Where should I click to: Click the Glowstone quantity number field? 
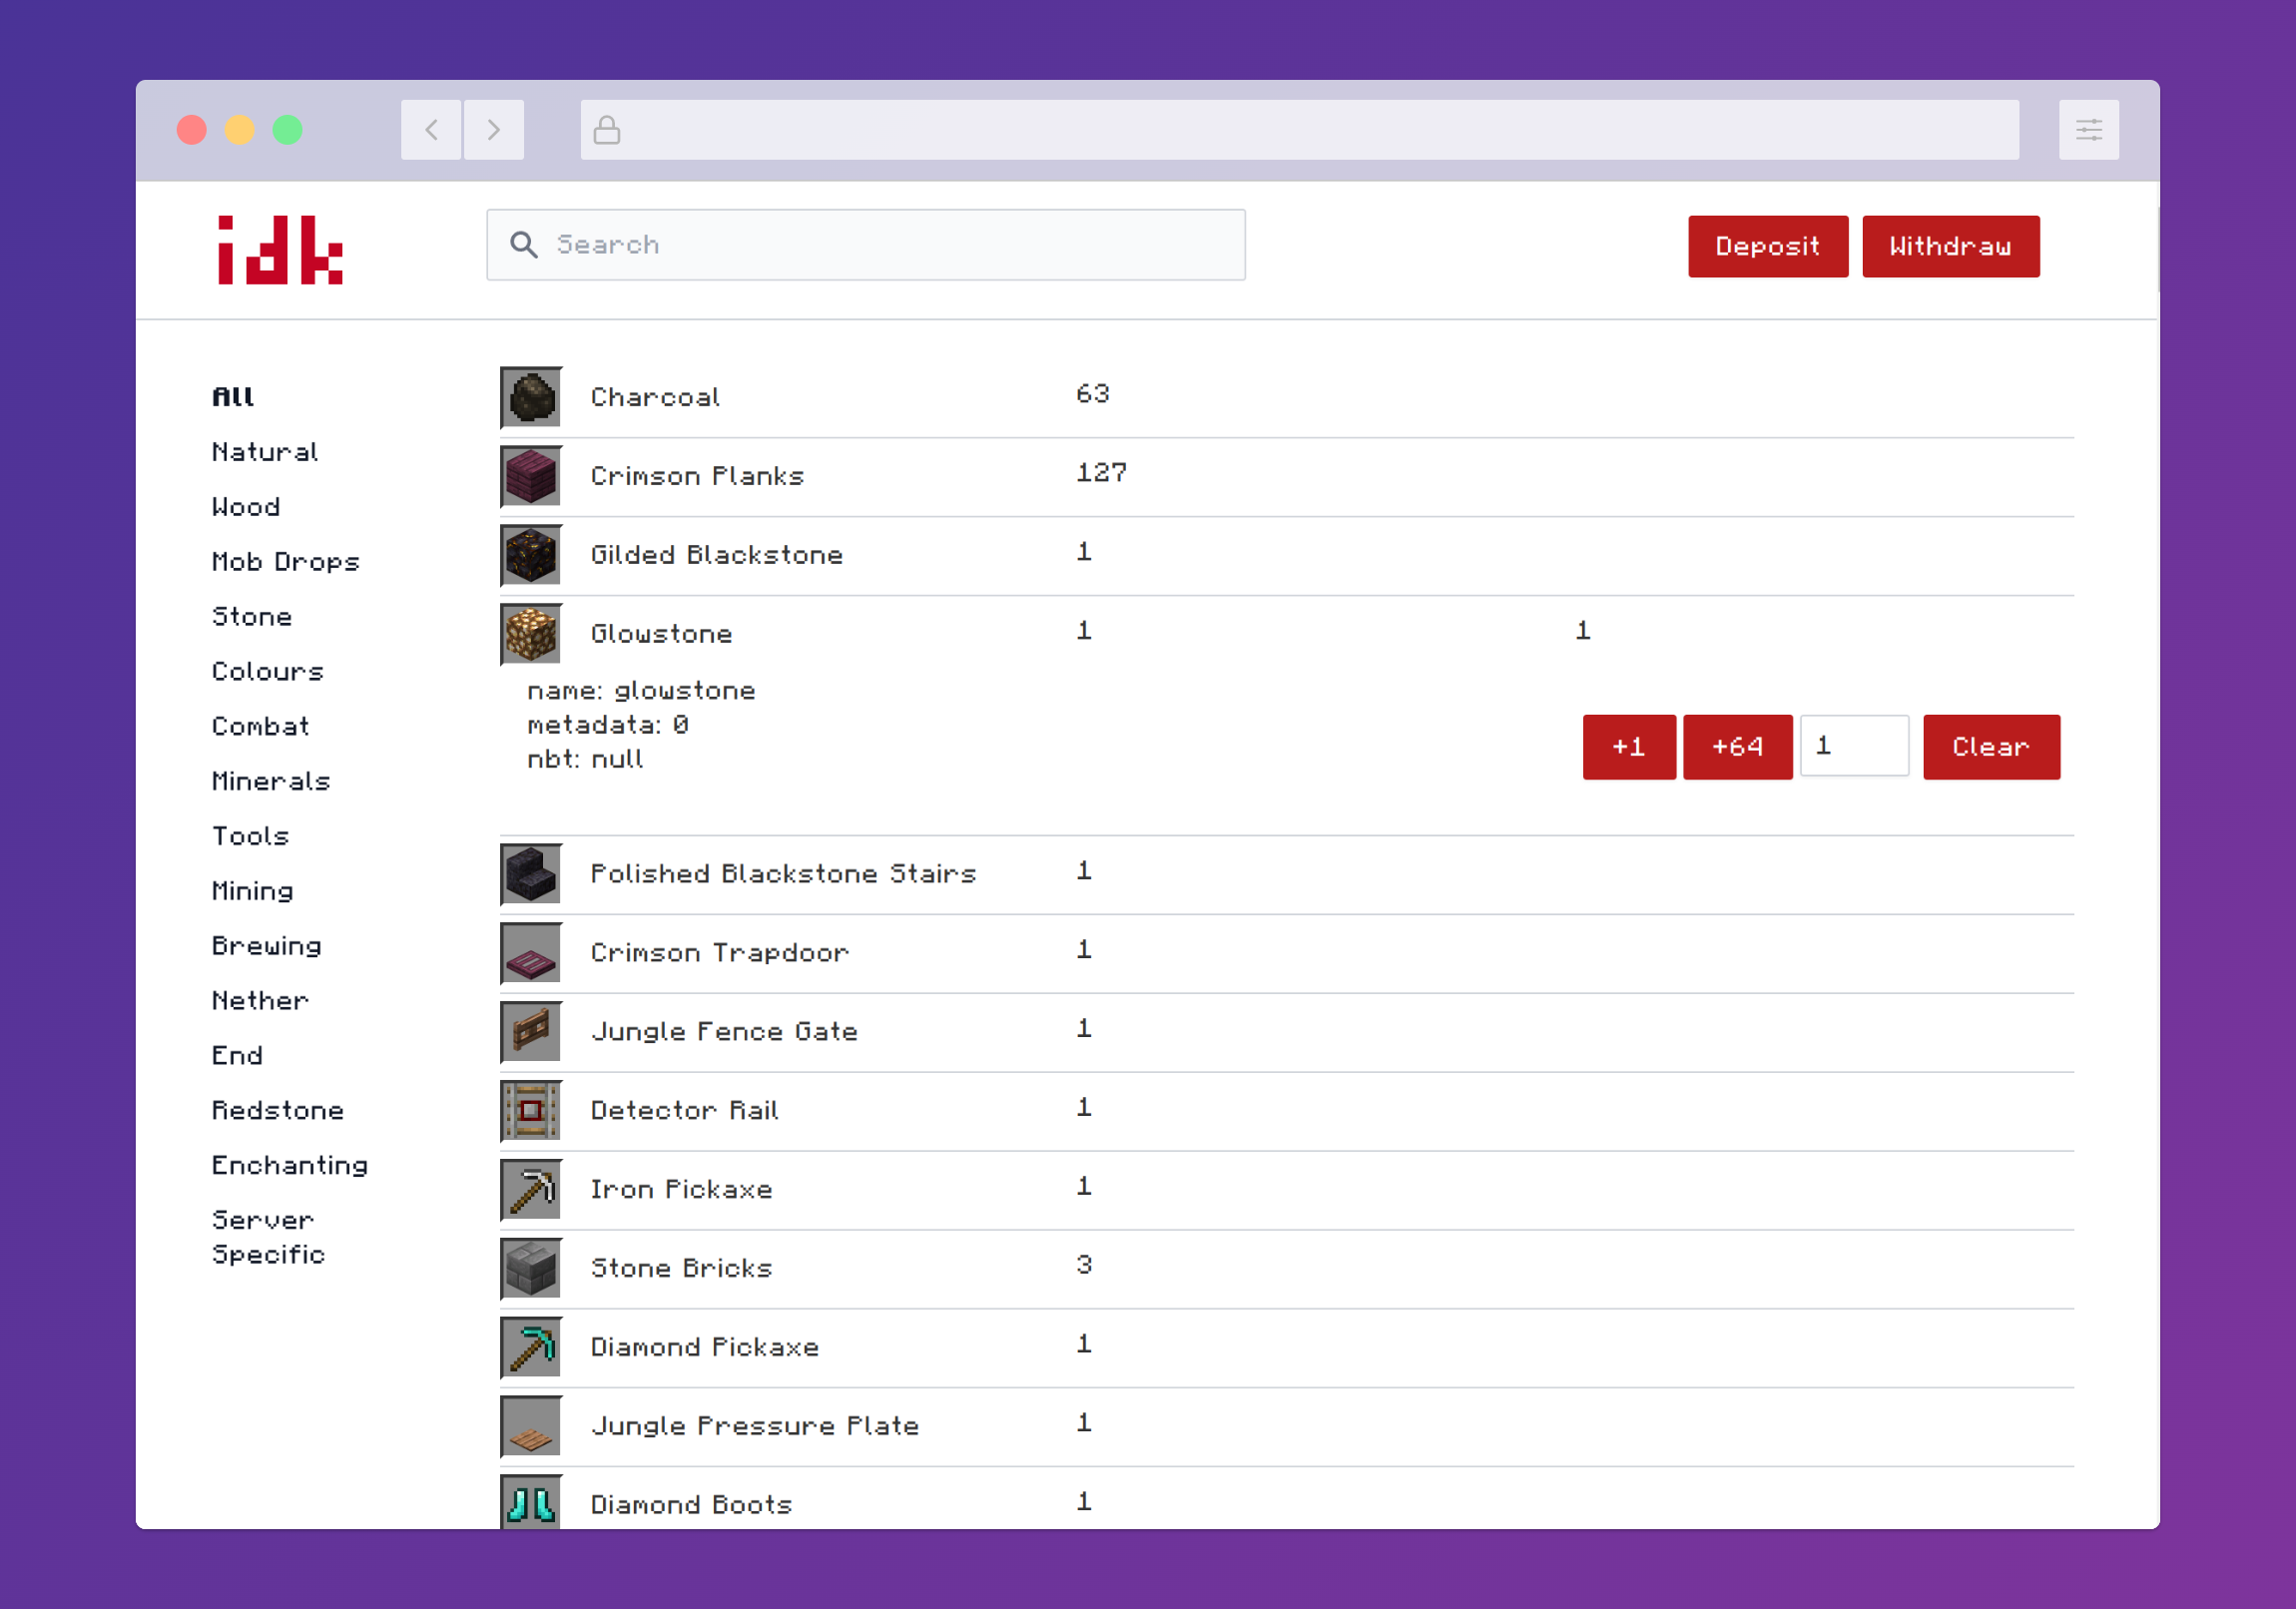click(1853, 746)
